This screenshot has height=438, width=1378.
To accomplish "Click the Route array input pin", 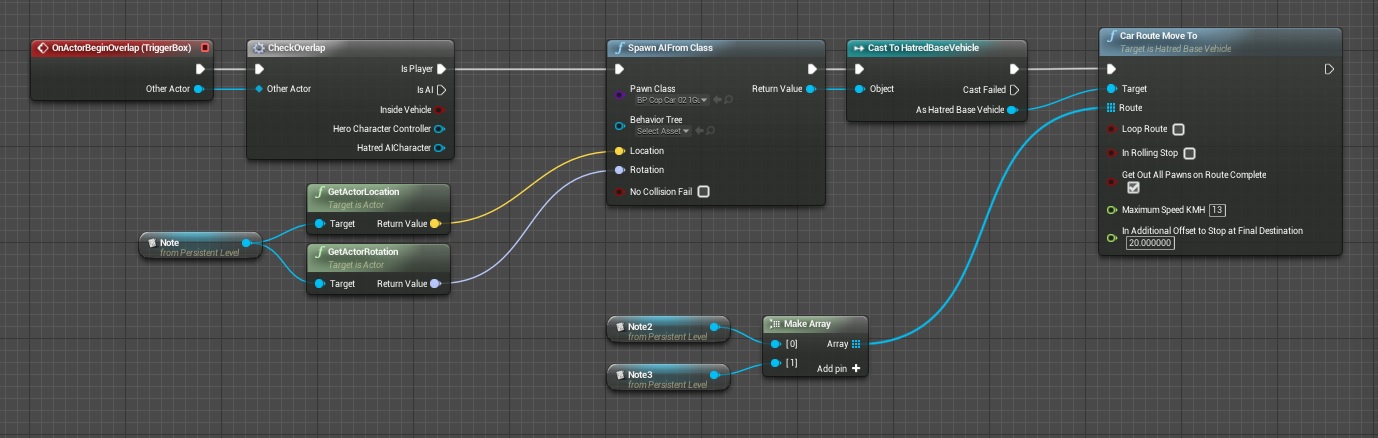I will (1111, 108).
